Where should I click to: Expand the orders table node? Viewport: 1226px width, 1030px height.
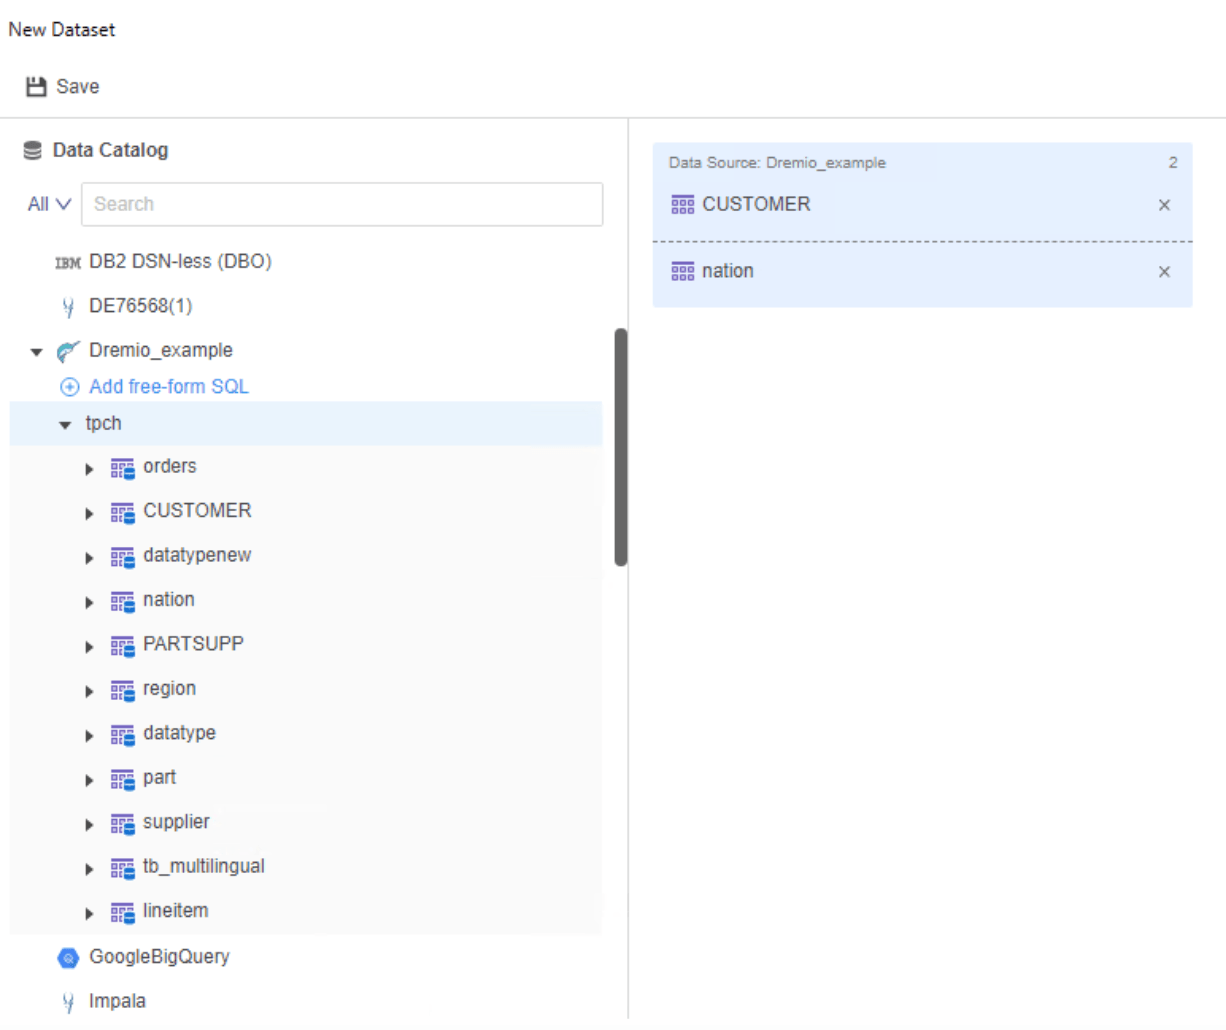point(89,469)
